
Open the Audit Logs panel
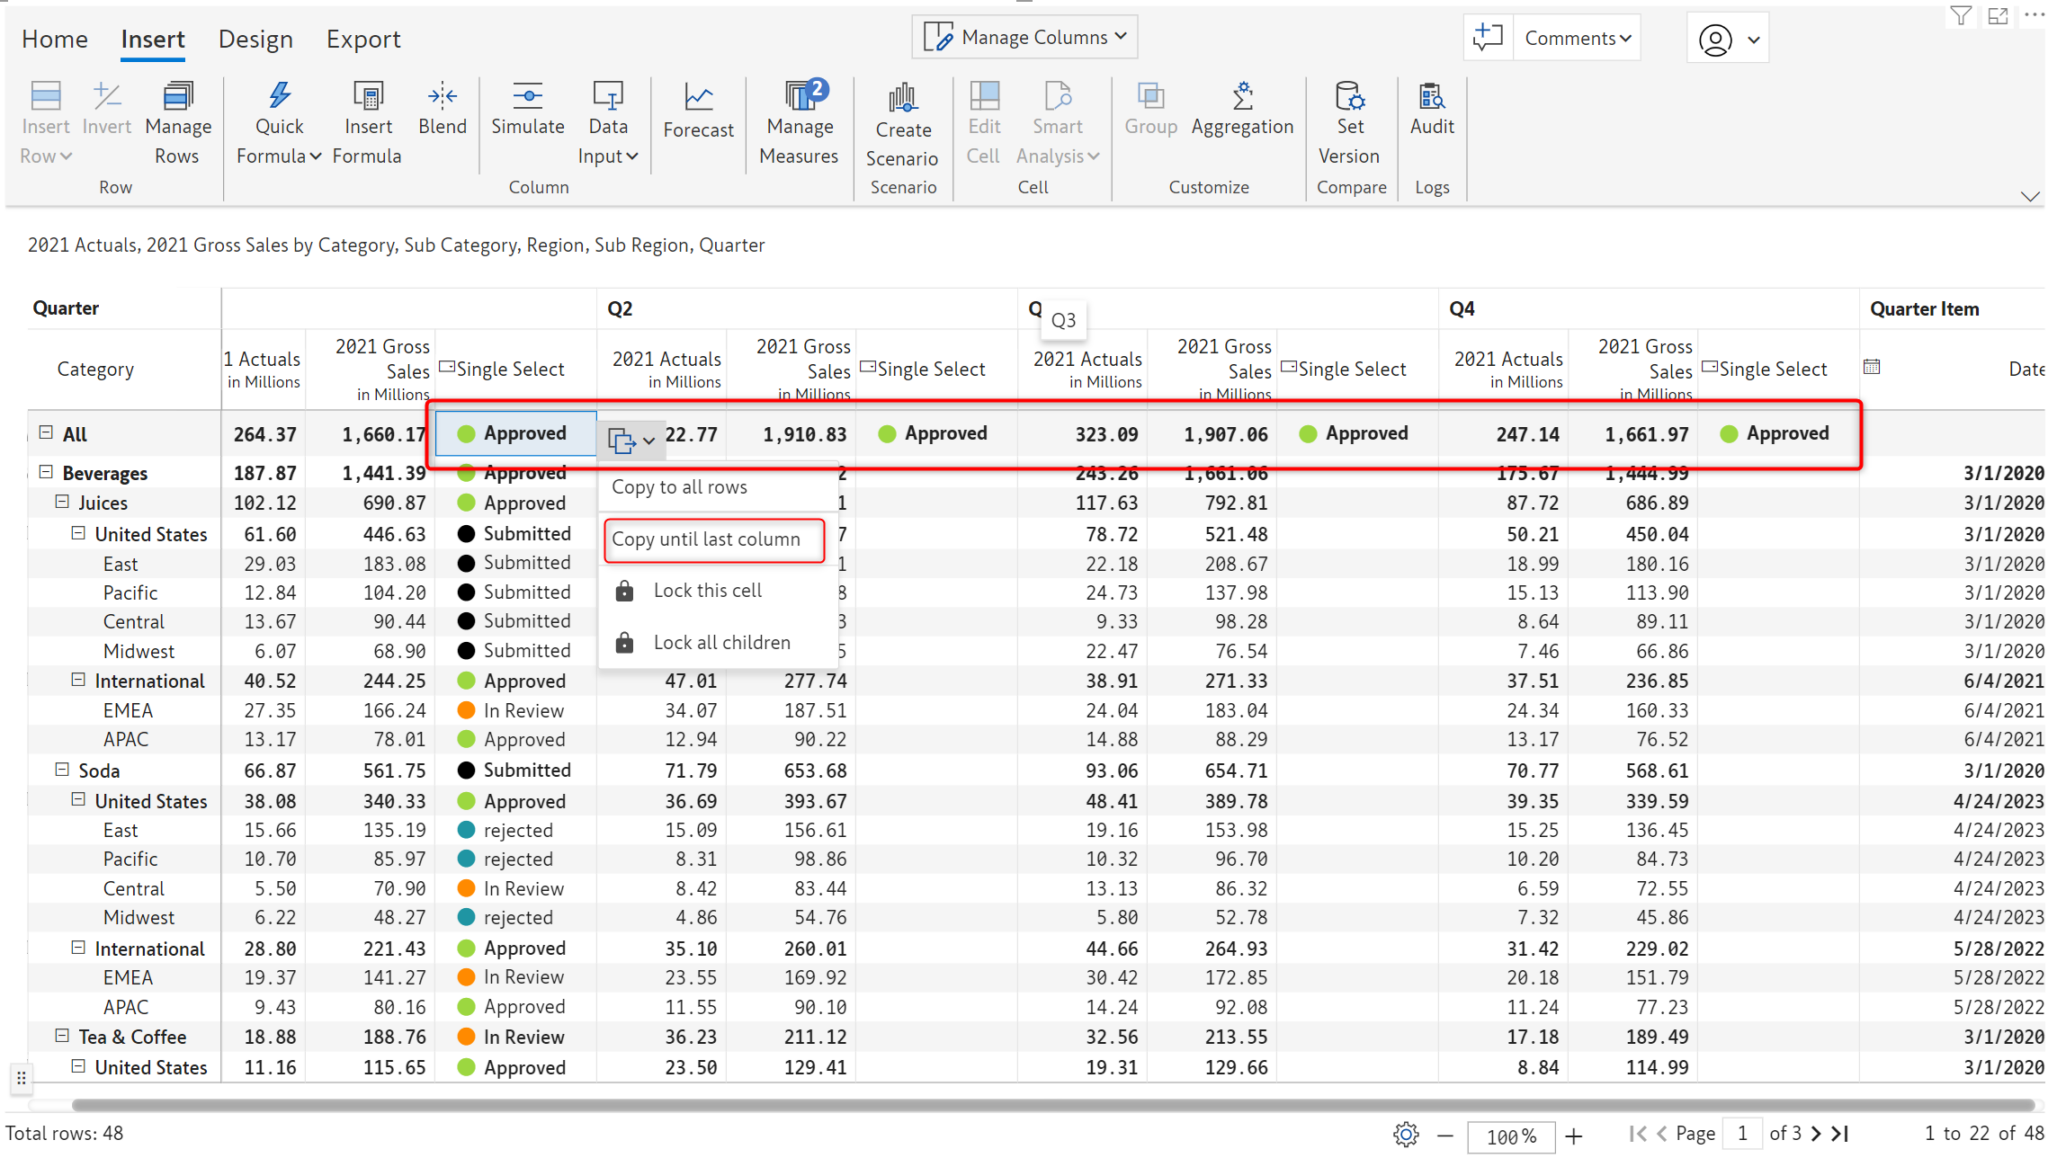click(x=1432, y=113)
